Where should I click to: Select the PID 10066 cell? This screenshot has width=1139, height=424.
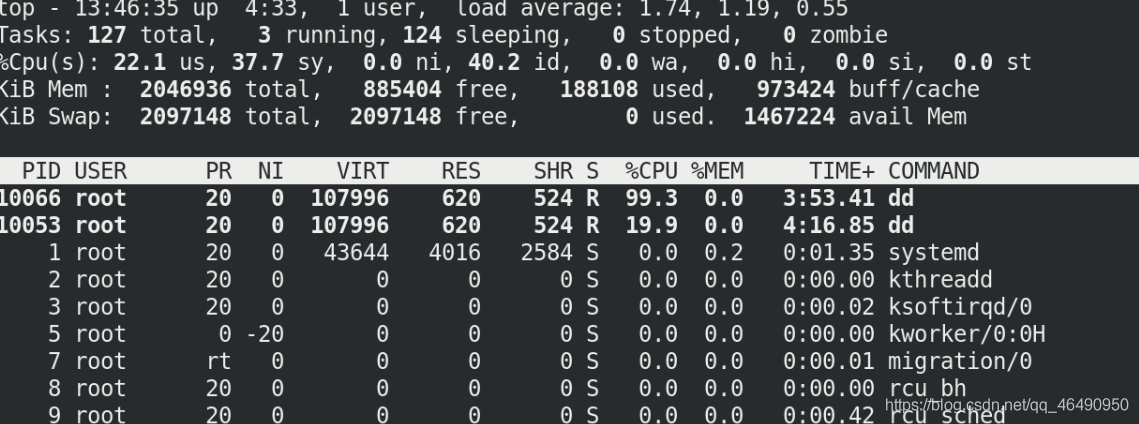31,198
